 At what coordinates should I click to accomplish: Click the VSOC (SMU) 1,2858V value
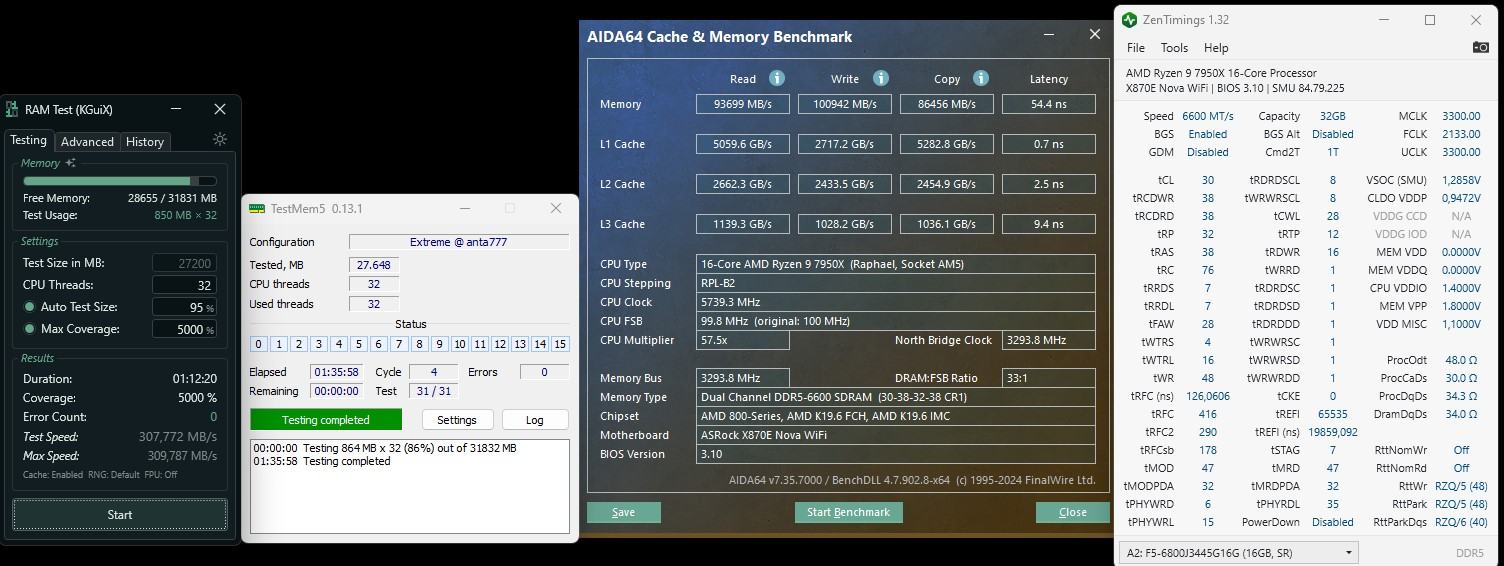[1461, 180]
